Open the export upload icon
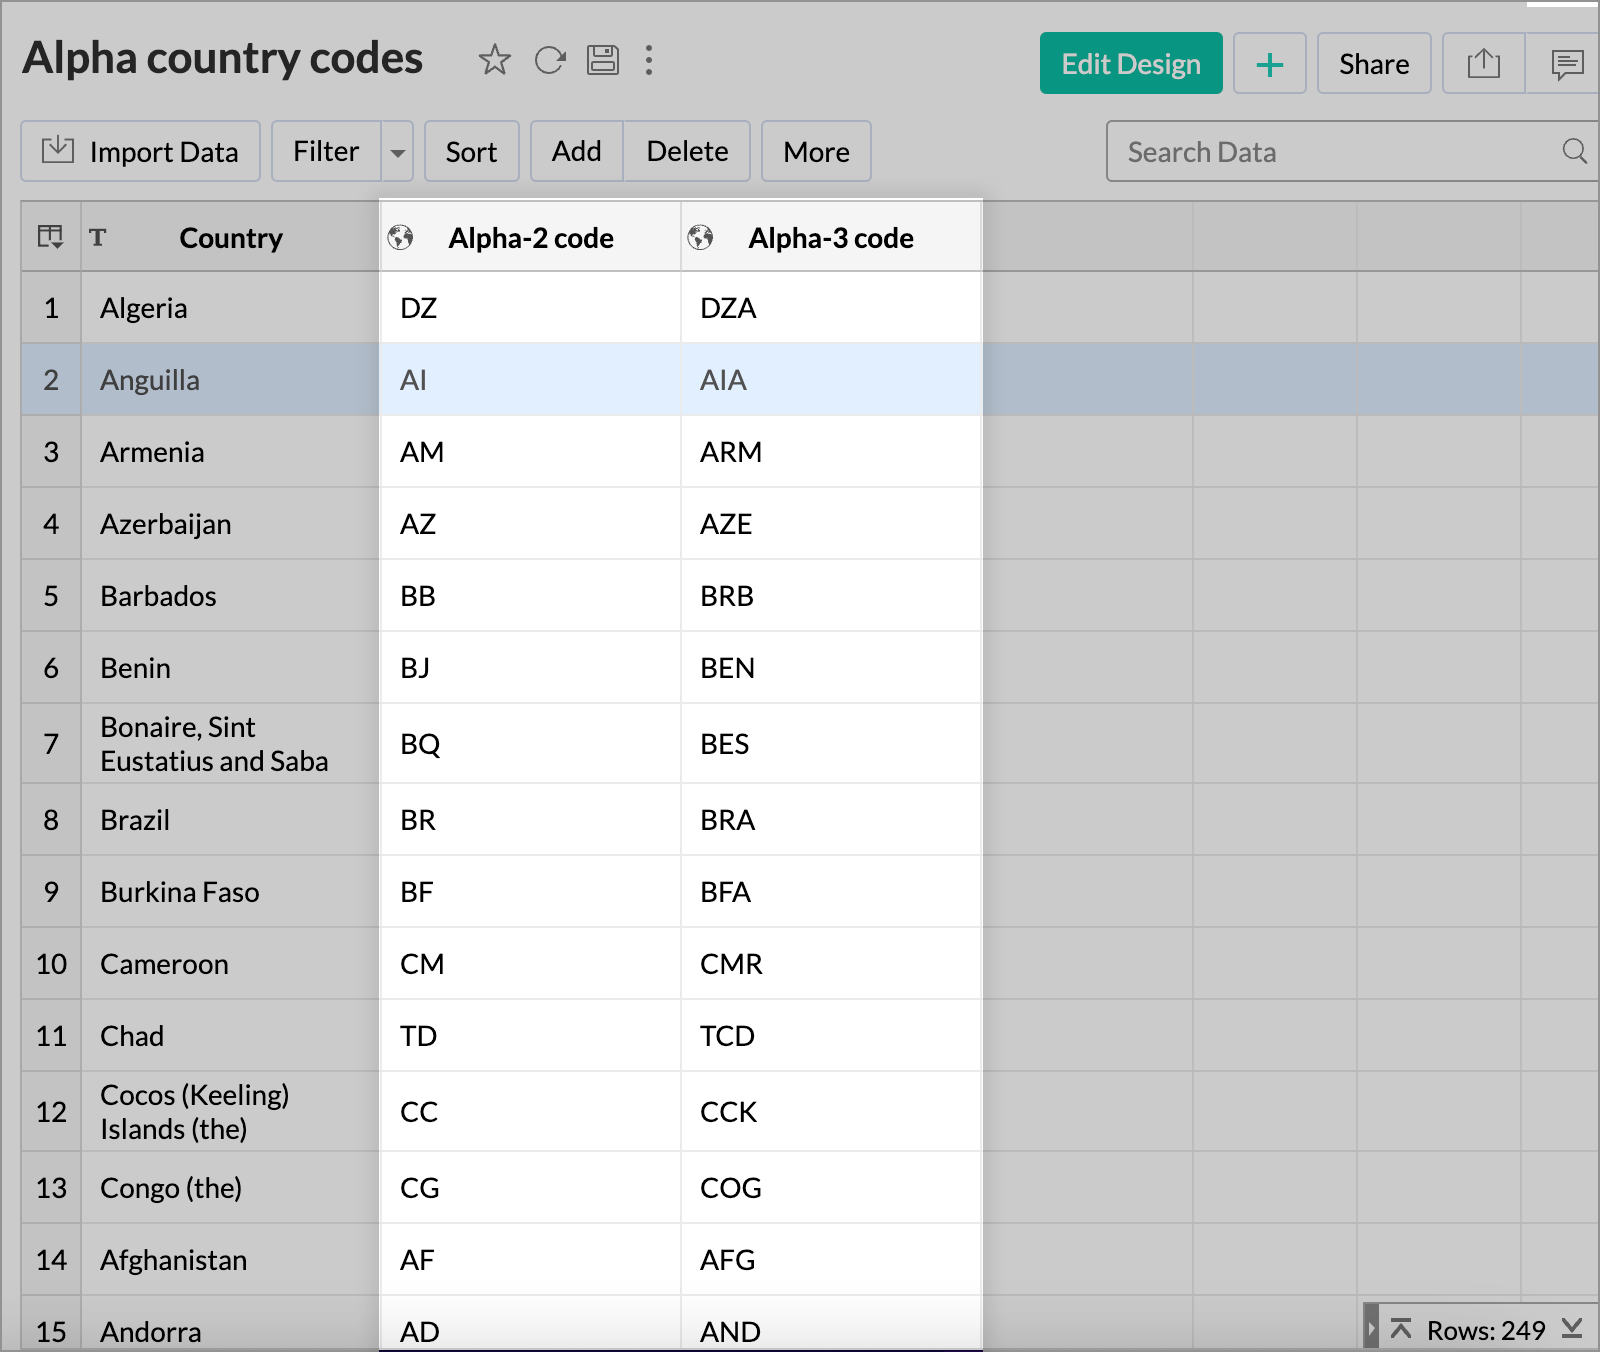Screen dimensions: 1600x1352 (x=1484, y=64)
